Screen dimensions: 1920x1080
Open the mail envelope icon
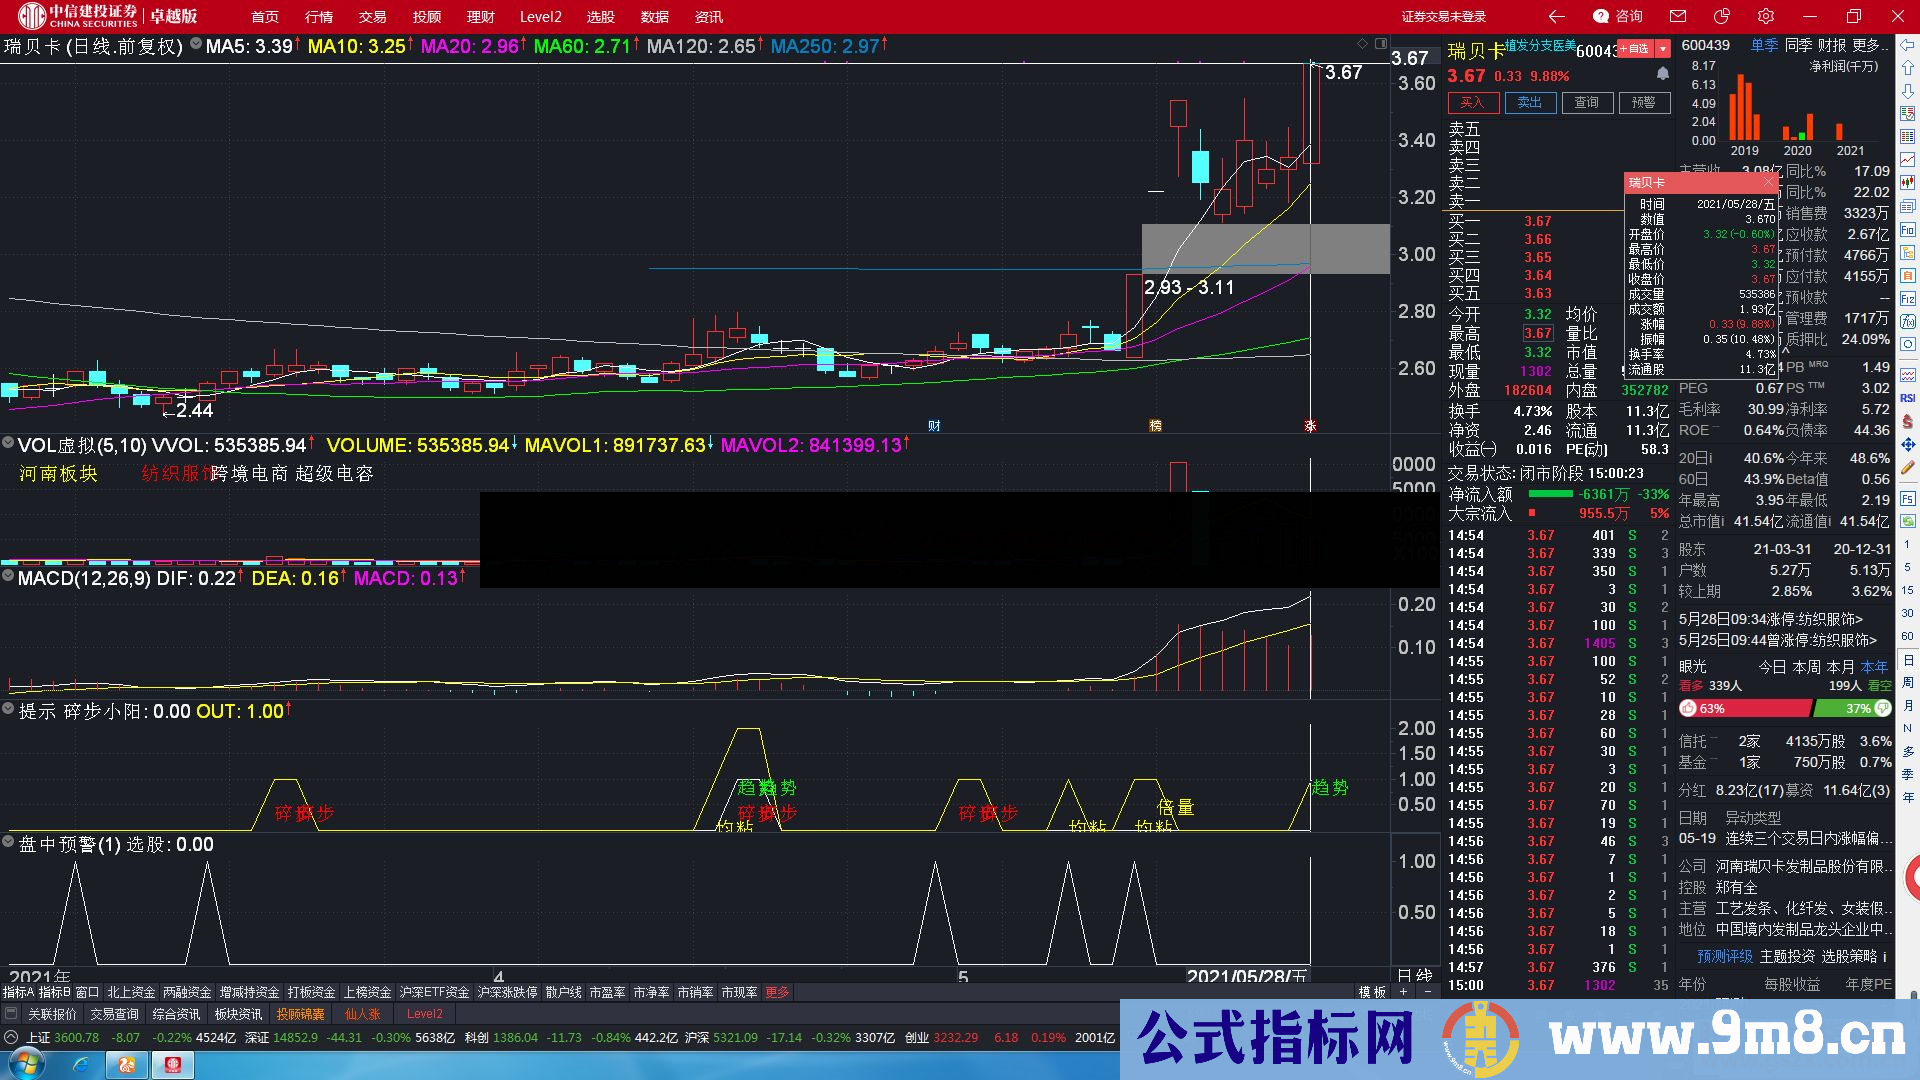pos(1678,17)
